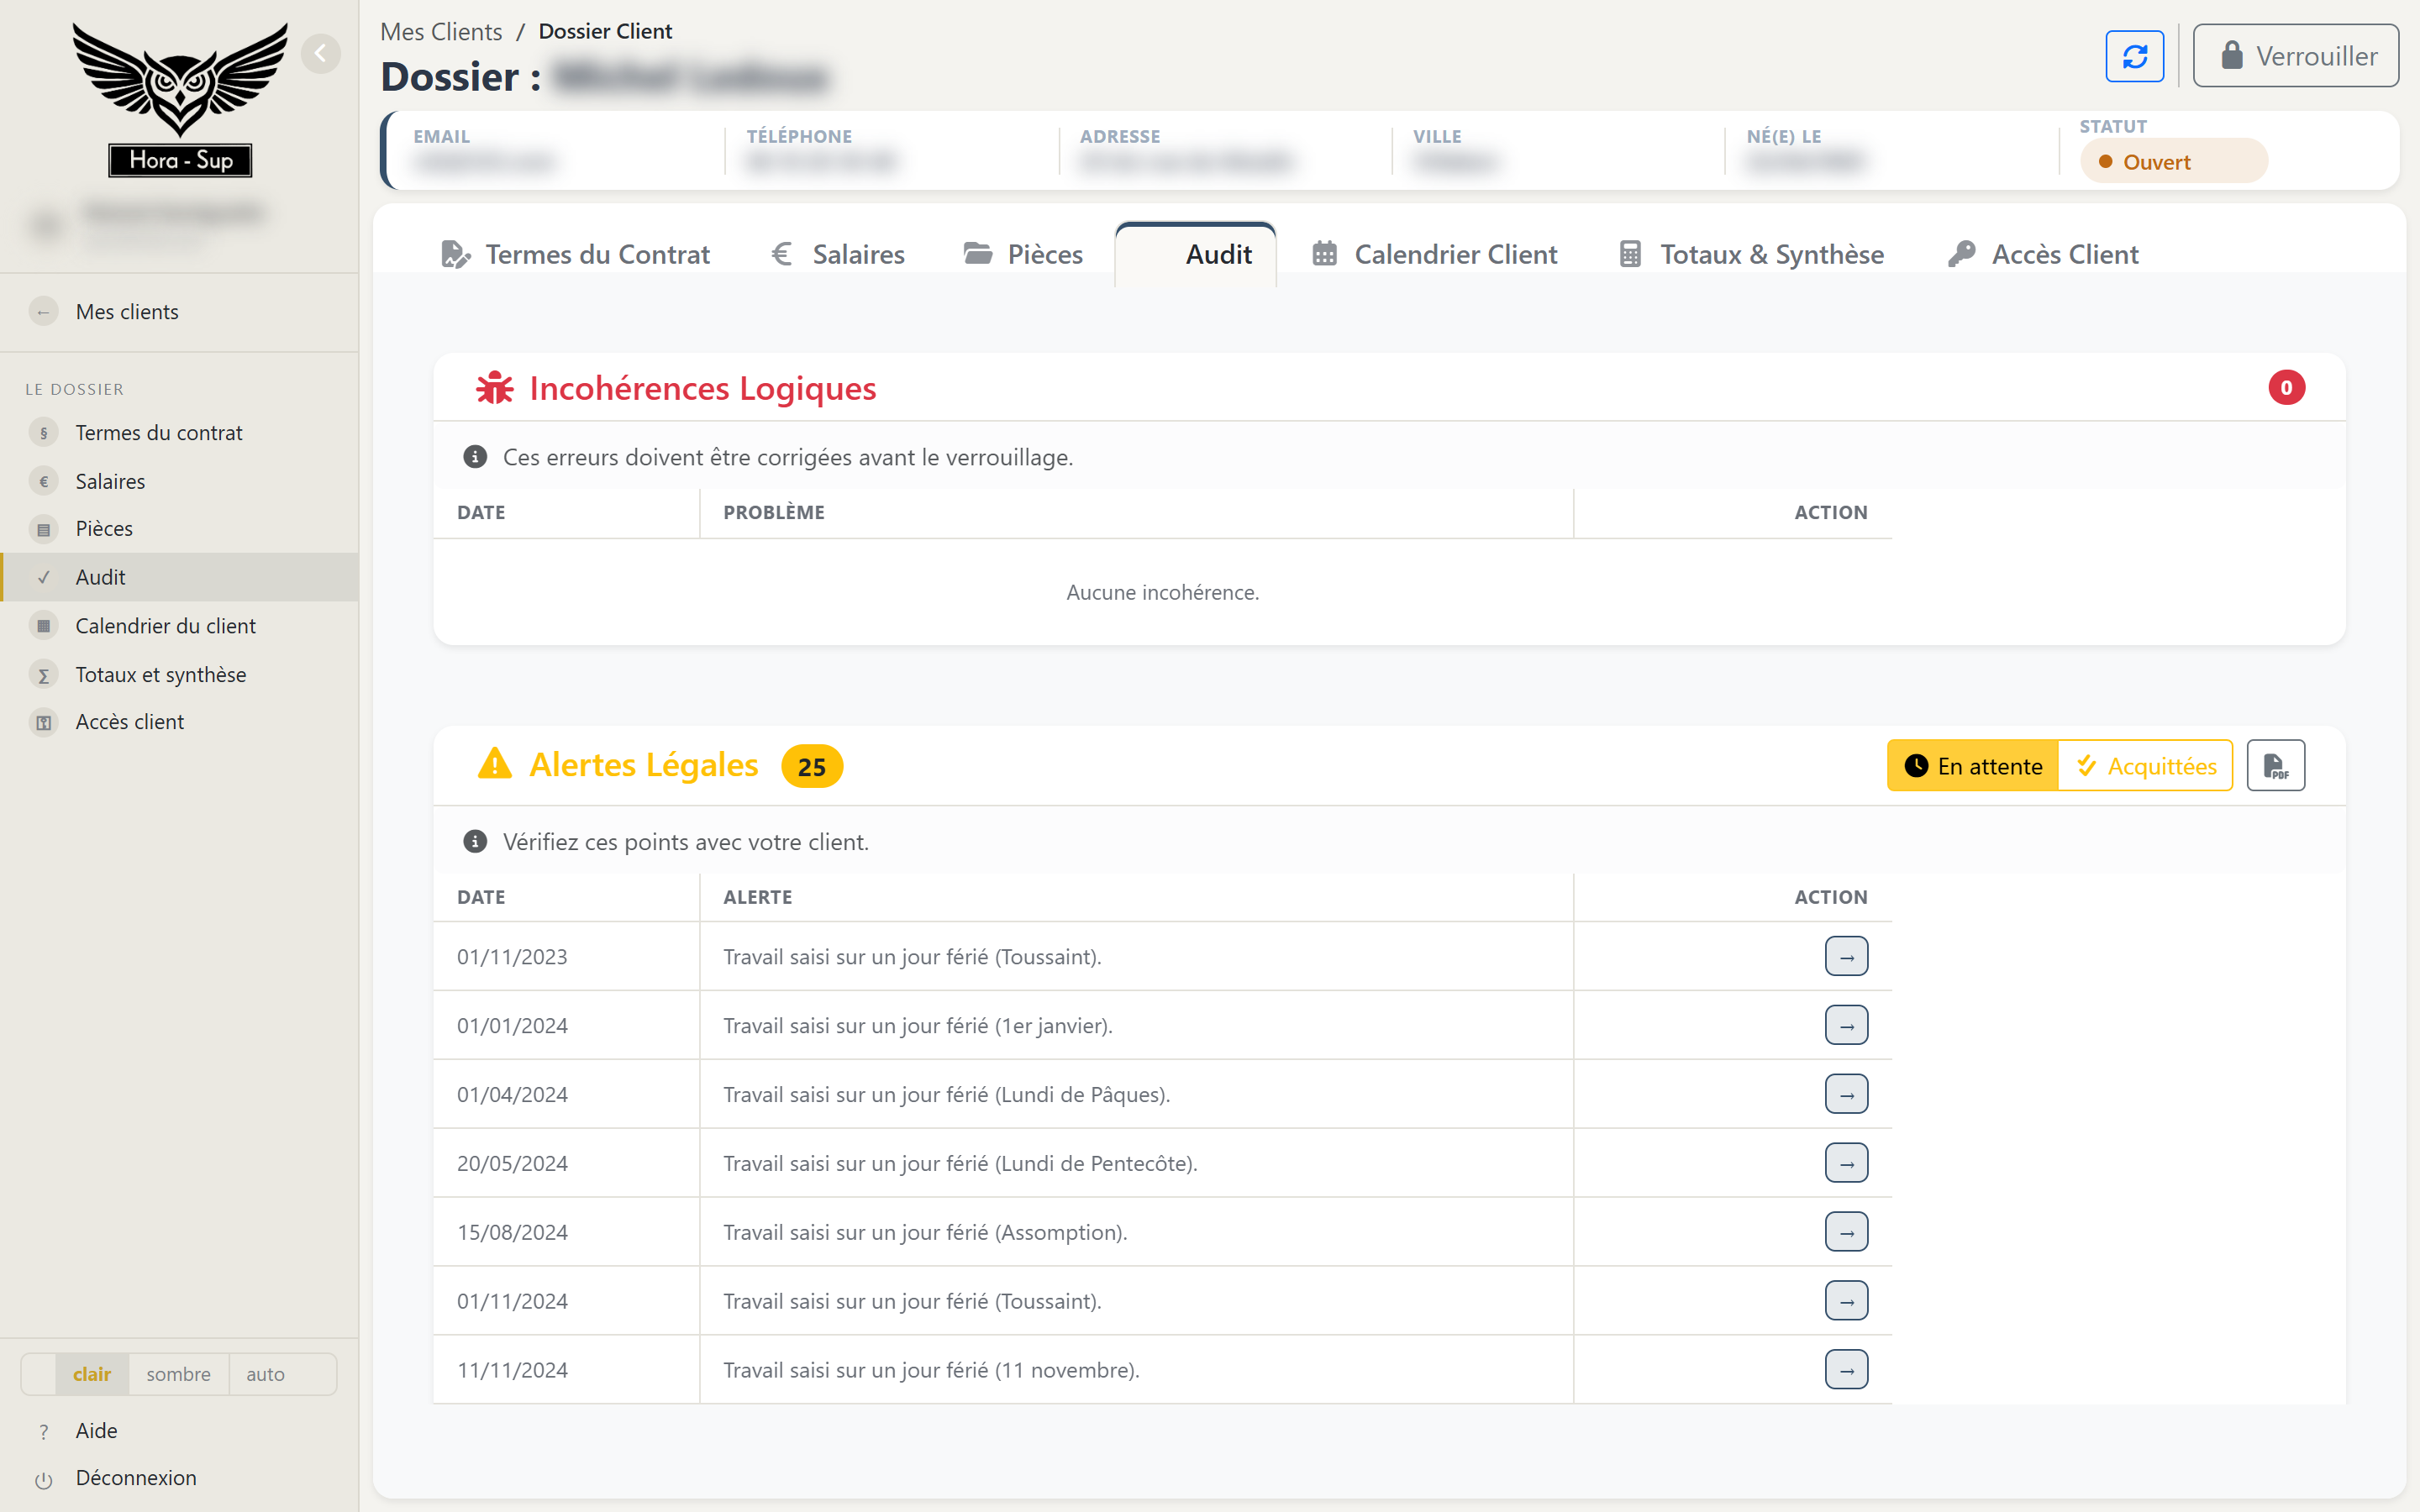Collapse the sidebar with the chevron button

[x=320, y=53]
